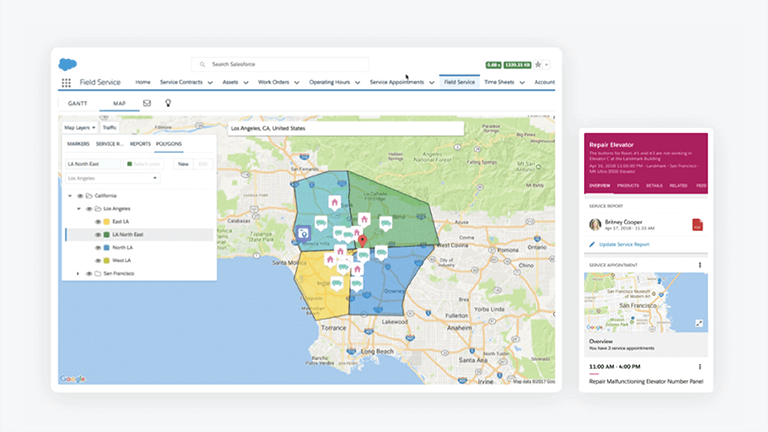The width and height of the screenshot is (768, 432).
Task: Click the New polygon button
Action: pyautogui.click(x=183, y=163)
